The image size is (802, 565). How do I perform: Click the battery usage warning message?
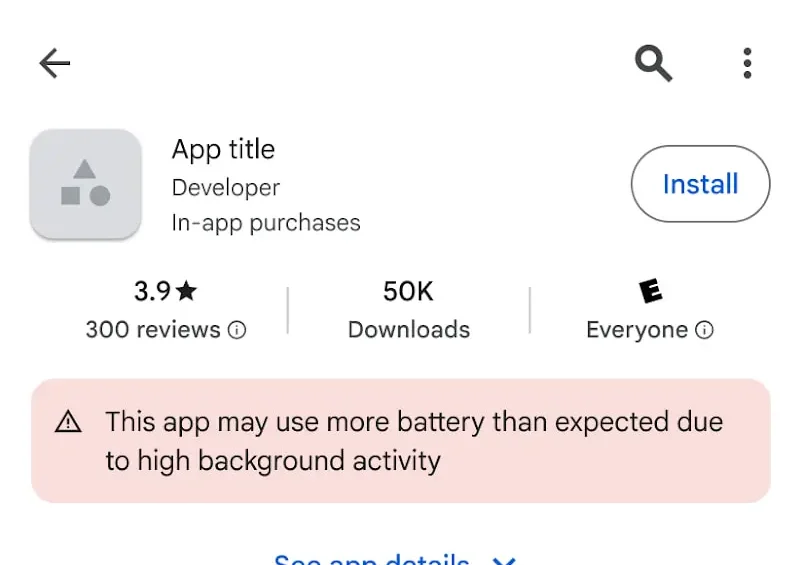pos(414,440)
